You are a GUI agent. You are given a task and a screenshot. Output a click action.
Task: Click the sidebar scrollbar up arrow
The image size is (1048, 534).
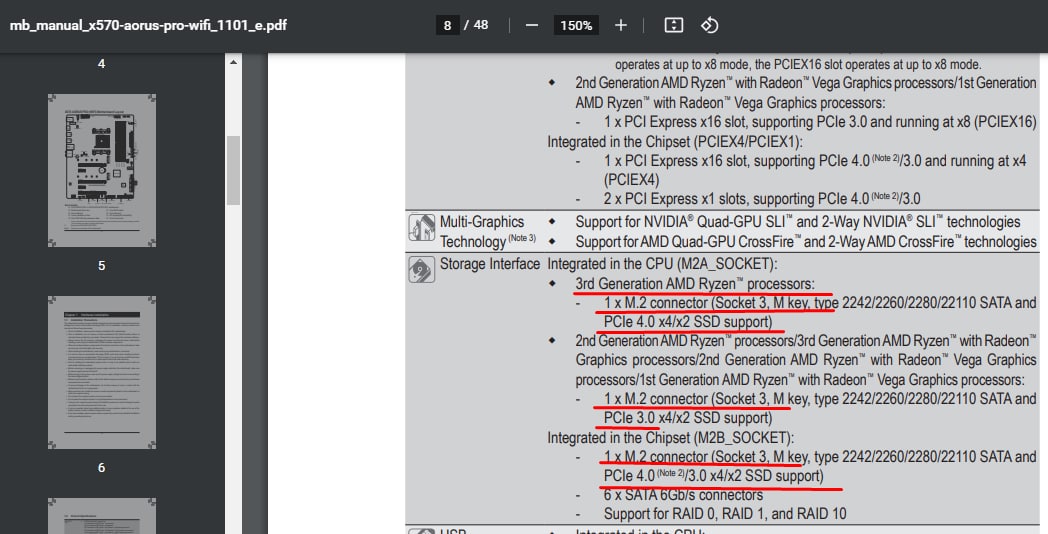click(233, 62)
